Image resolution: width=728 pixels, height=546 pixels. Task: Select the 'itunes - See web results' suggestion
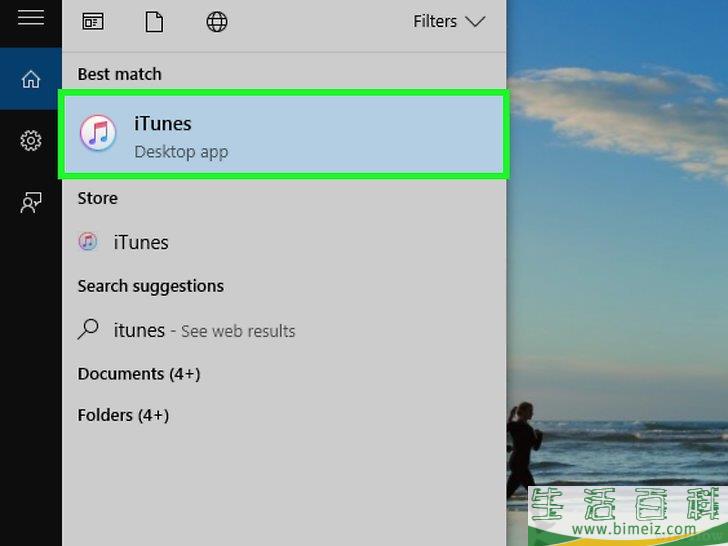[x=284, y=330]
